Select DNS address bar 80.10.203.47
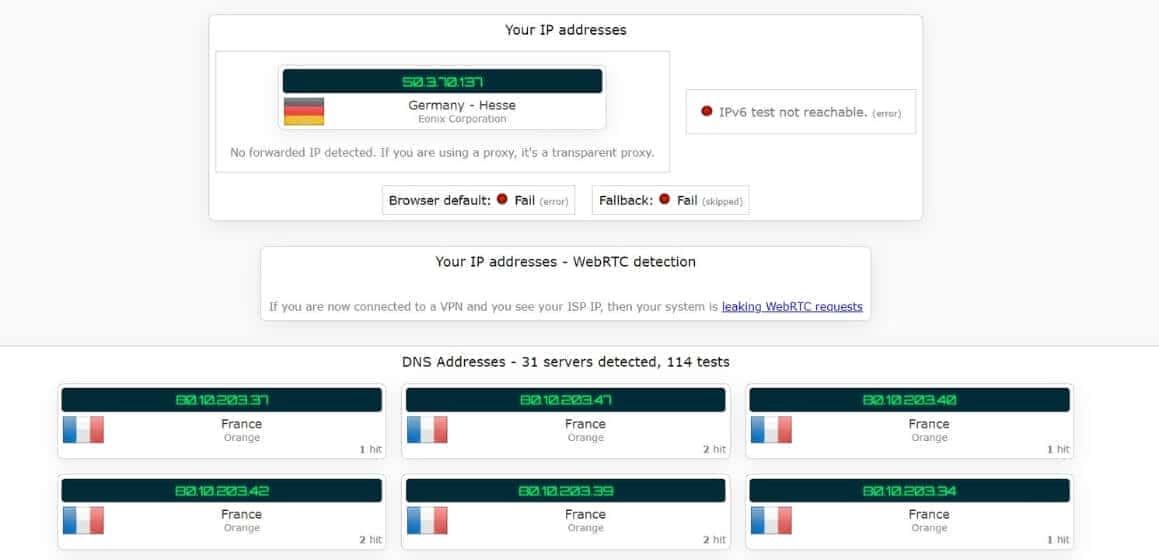The height and width of the screenshot is (560, 1159). [565, 400]
